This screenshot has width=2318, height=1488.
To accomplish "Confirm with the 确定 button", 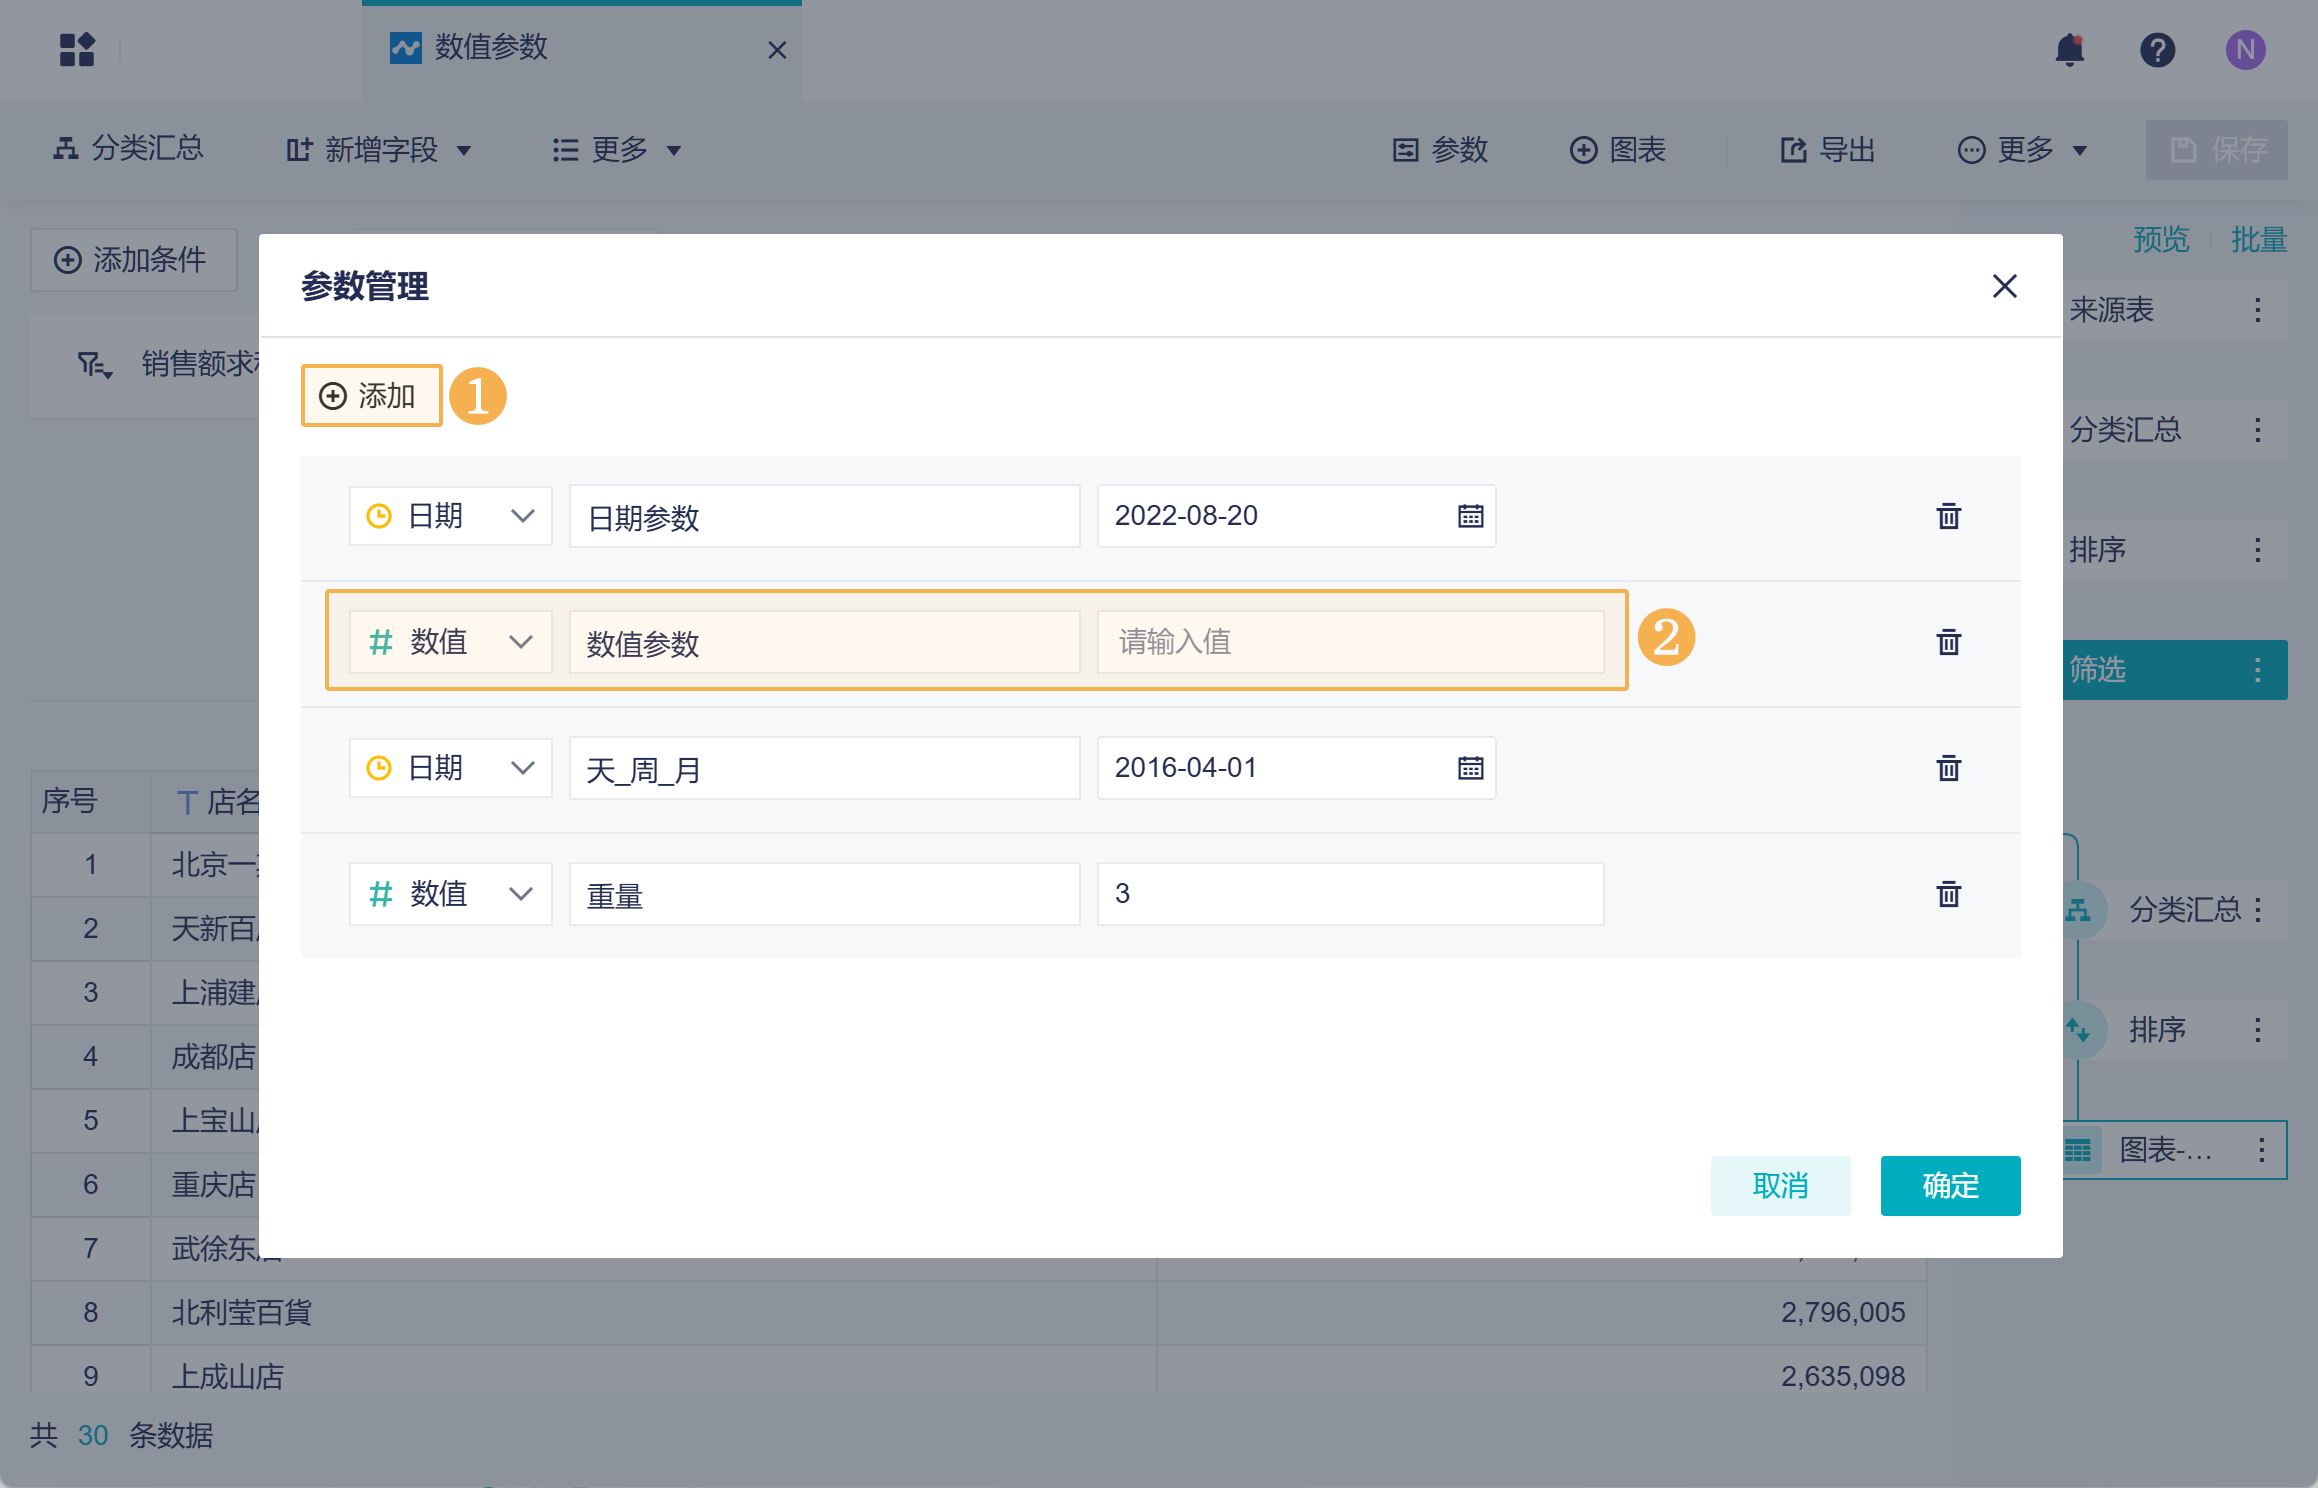I will tap(1949, 1186).
